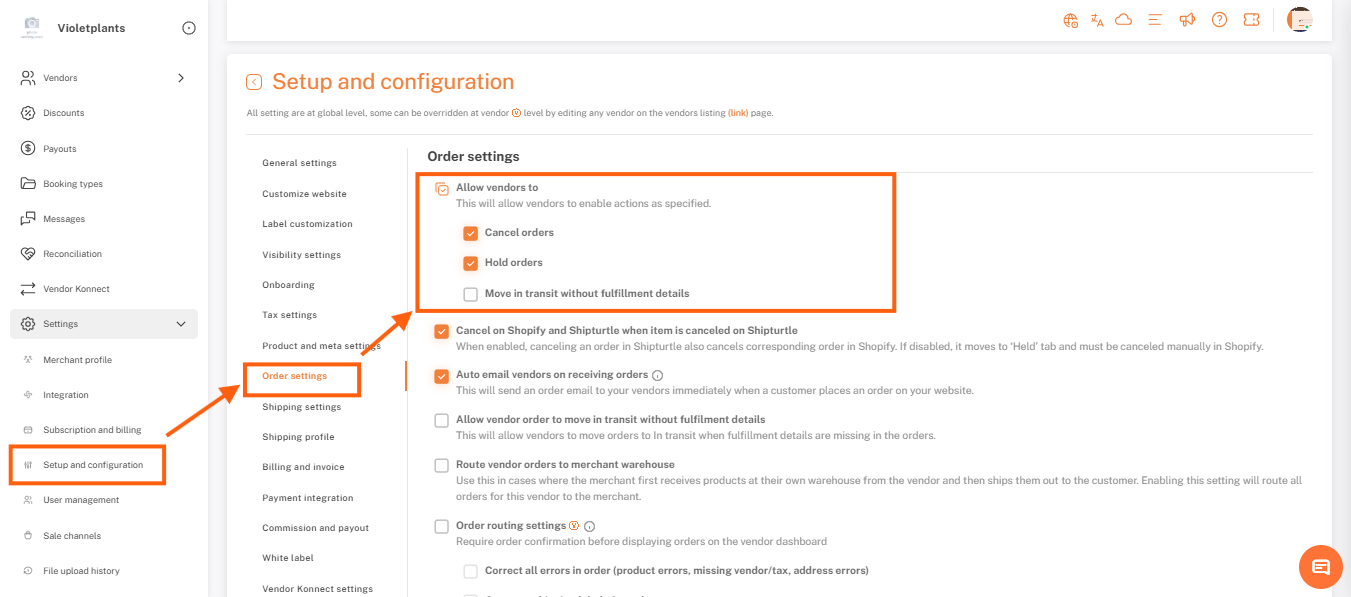1351x597 pixels.
Task: Click the megaphone announcements icon
Action: coord(1187,20)
